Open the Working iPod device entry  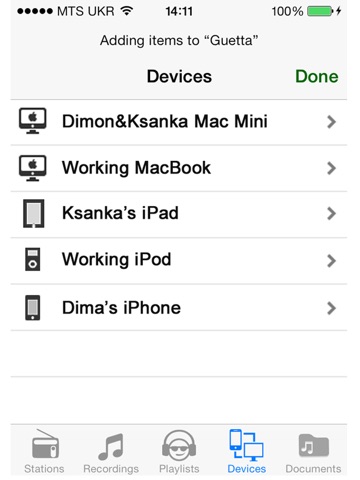pyautogui.click(x=179, y=261)
